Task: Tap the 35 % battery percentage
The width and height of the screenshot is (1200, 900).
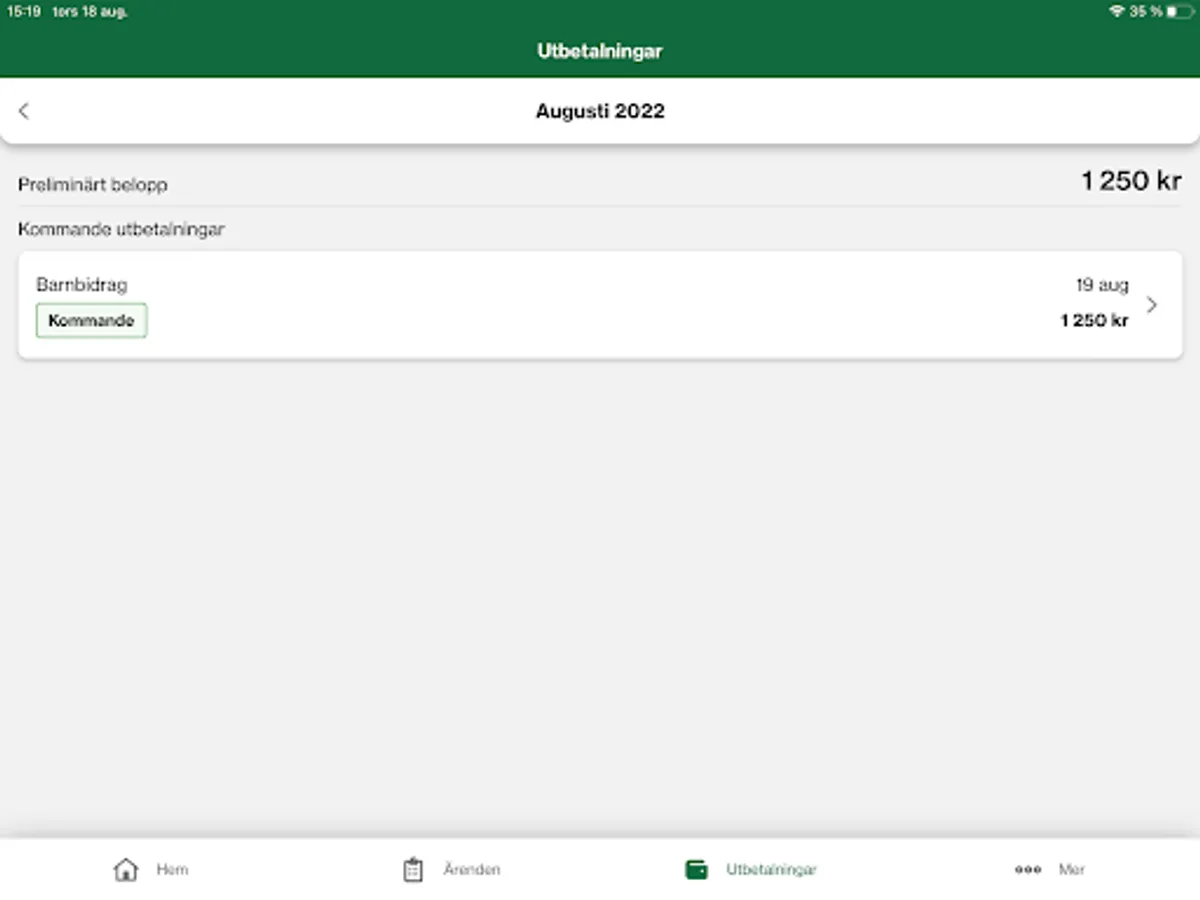Action: coord(1146,11)
